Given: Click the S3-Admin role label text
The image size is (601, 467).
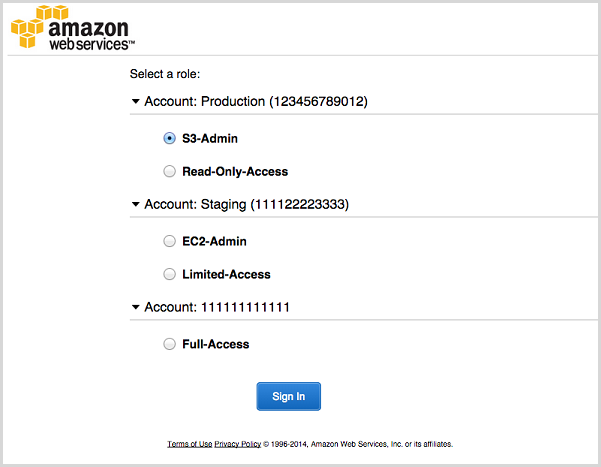Looking at the screenshot, I should [x=210, y=138].
